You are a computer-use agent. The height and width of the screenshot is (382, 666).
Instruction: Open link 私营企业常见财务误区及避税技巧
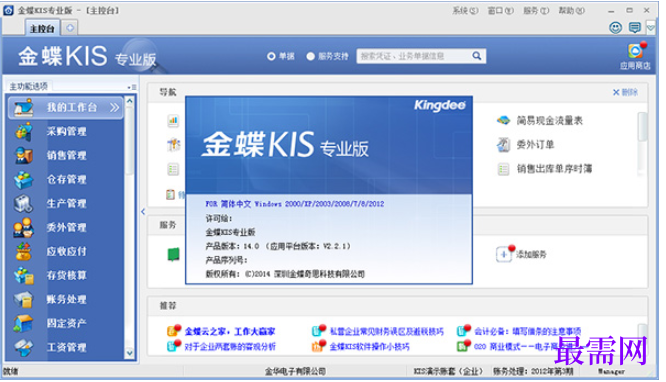pyautogui.click(x=387, y=331)
